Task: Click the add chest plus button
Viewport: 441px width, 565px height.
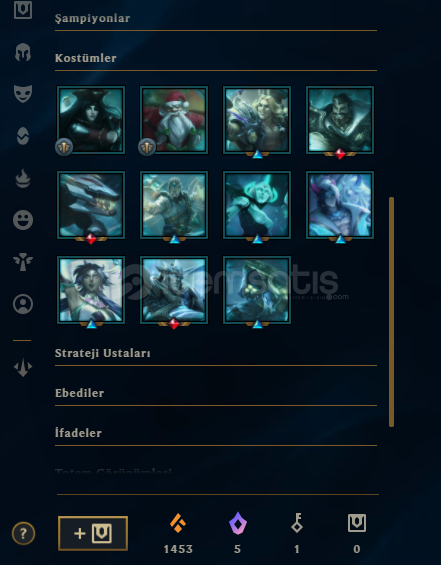Action: click(93, 533)
